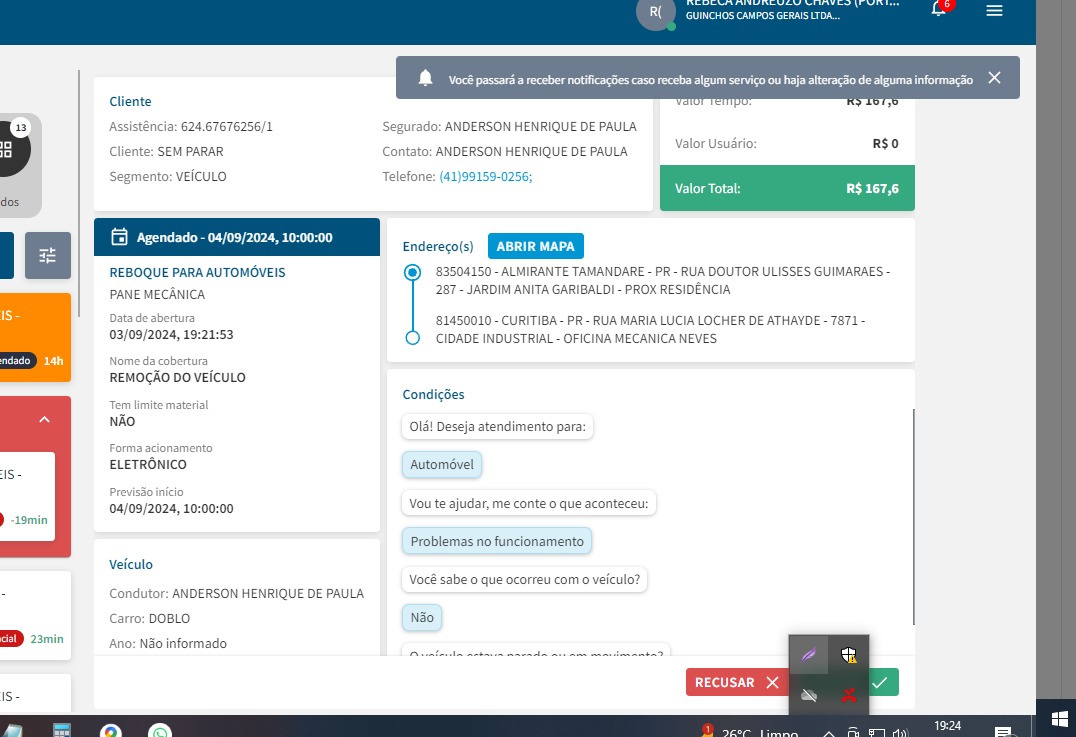Open the Calculator app on the taskbar
Screen dimensions: 1076x737
[x=62, y=730]
